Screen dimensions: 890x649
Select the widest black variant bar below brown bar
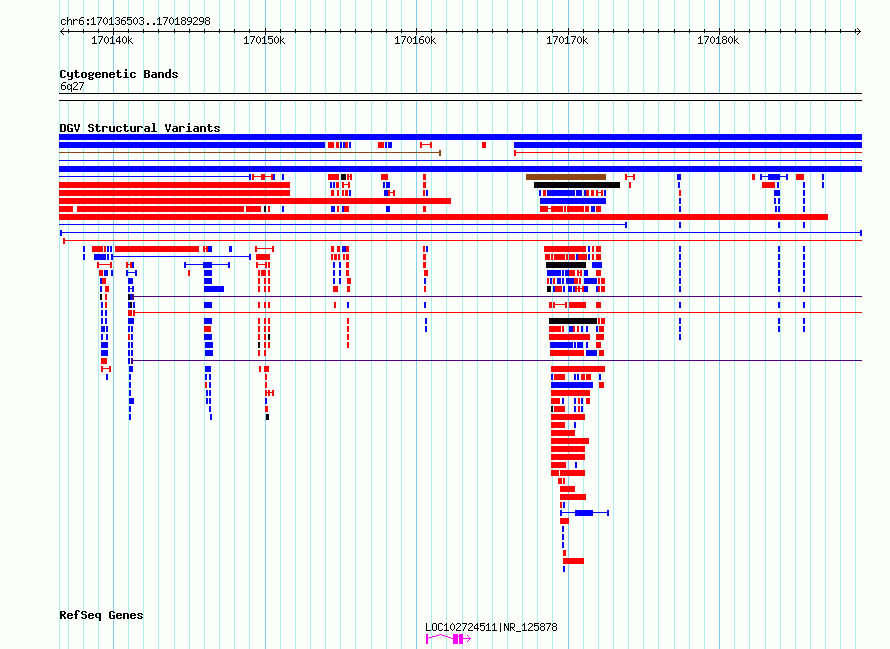[x=577, y=185]
